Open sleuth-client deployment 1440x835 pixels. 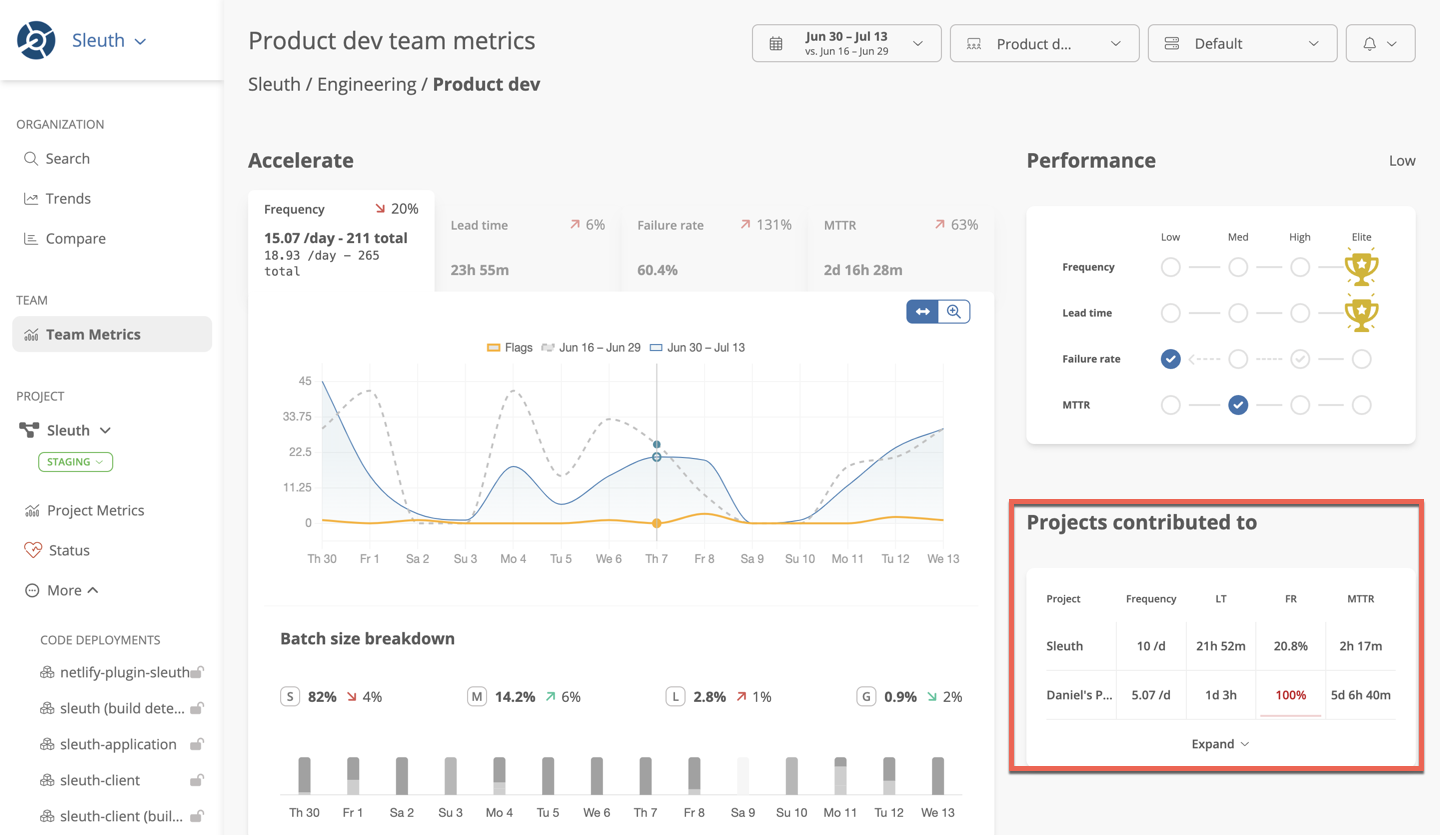(100, 780)
